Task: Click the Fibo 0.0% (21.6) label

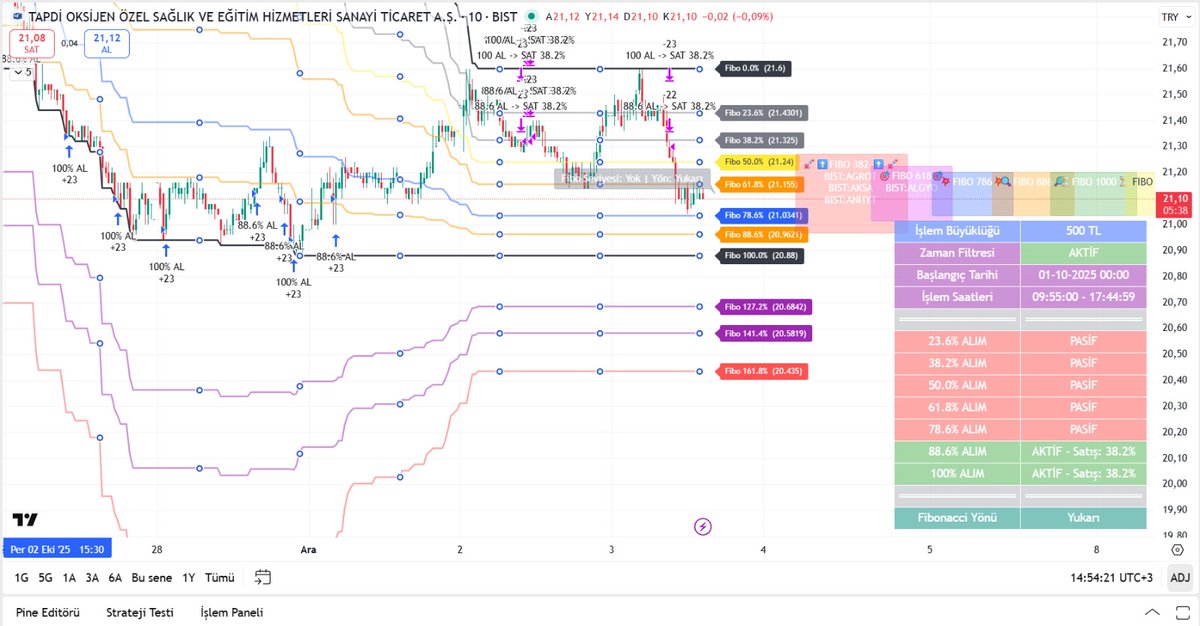Action: [756, 68]
